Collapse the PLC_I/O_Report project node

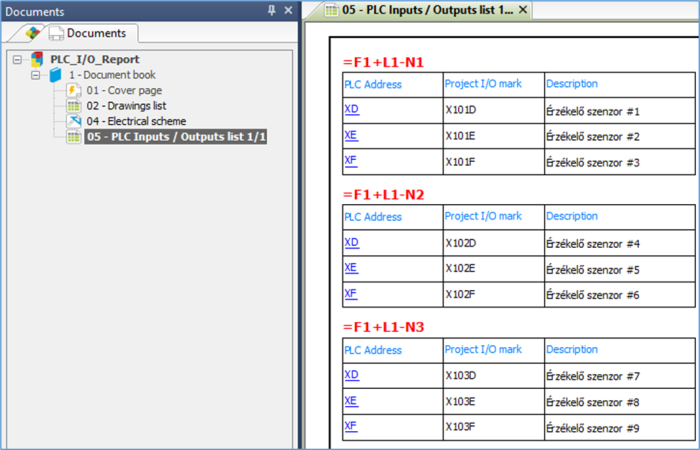coord(17,59)
